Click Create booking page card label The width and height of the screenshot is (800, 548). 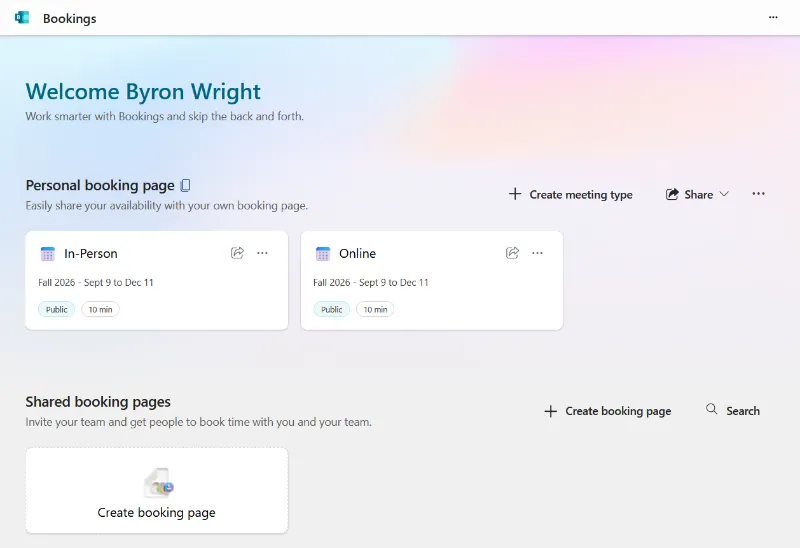156,512
